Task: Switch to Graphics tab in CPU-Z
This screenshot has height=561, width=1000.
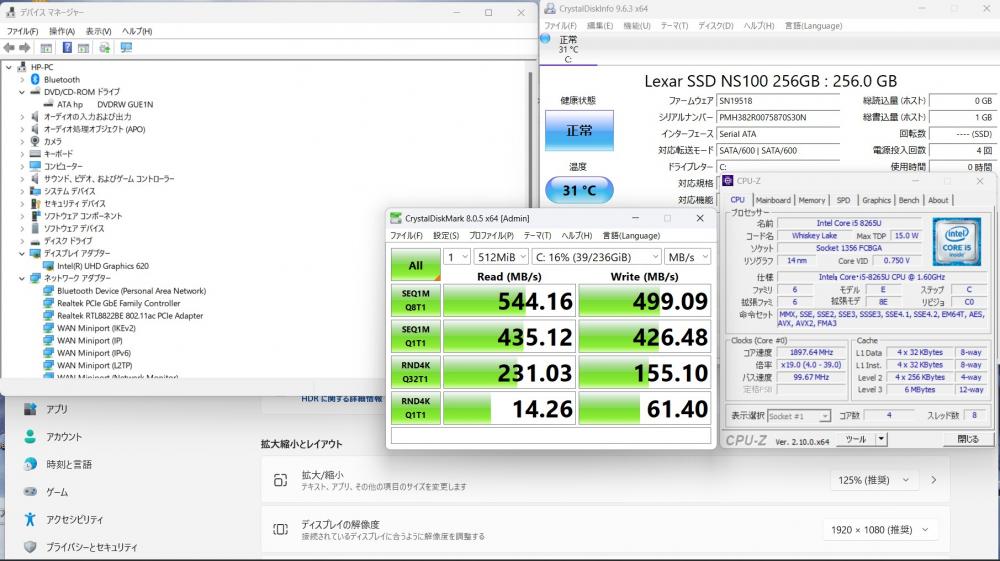Action: click(x=876, y=200)
